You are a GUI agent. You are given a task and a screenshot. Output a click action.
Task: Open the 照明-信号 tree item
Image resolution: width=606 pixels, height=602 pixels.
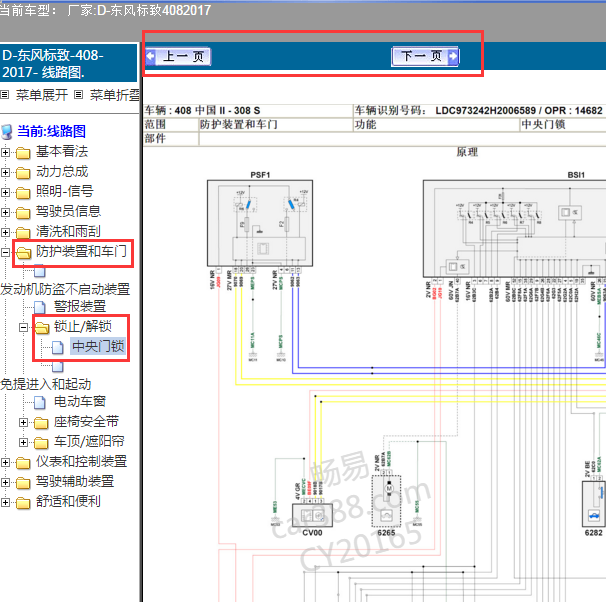click(x=65, y=191)
